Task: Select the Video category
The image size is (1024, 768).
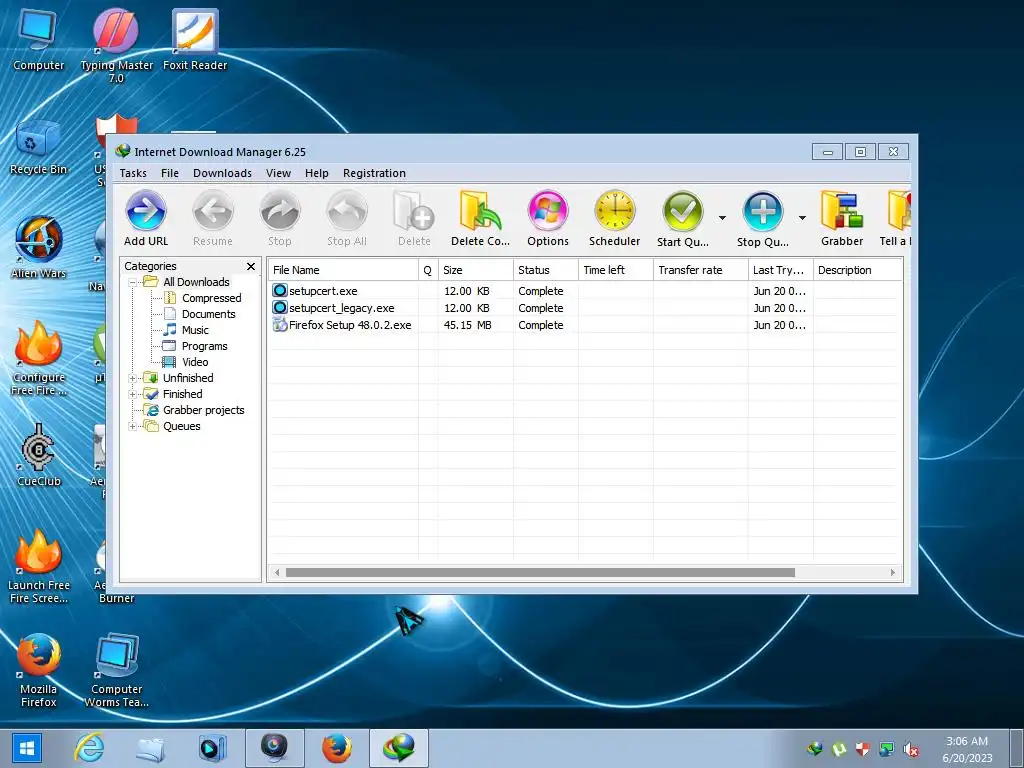Action: click(x=195, y=362)
